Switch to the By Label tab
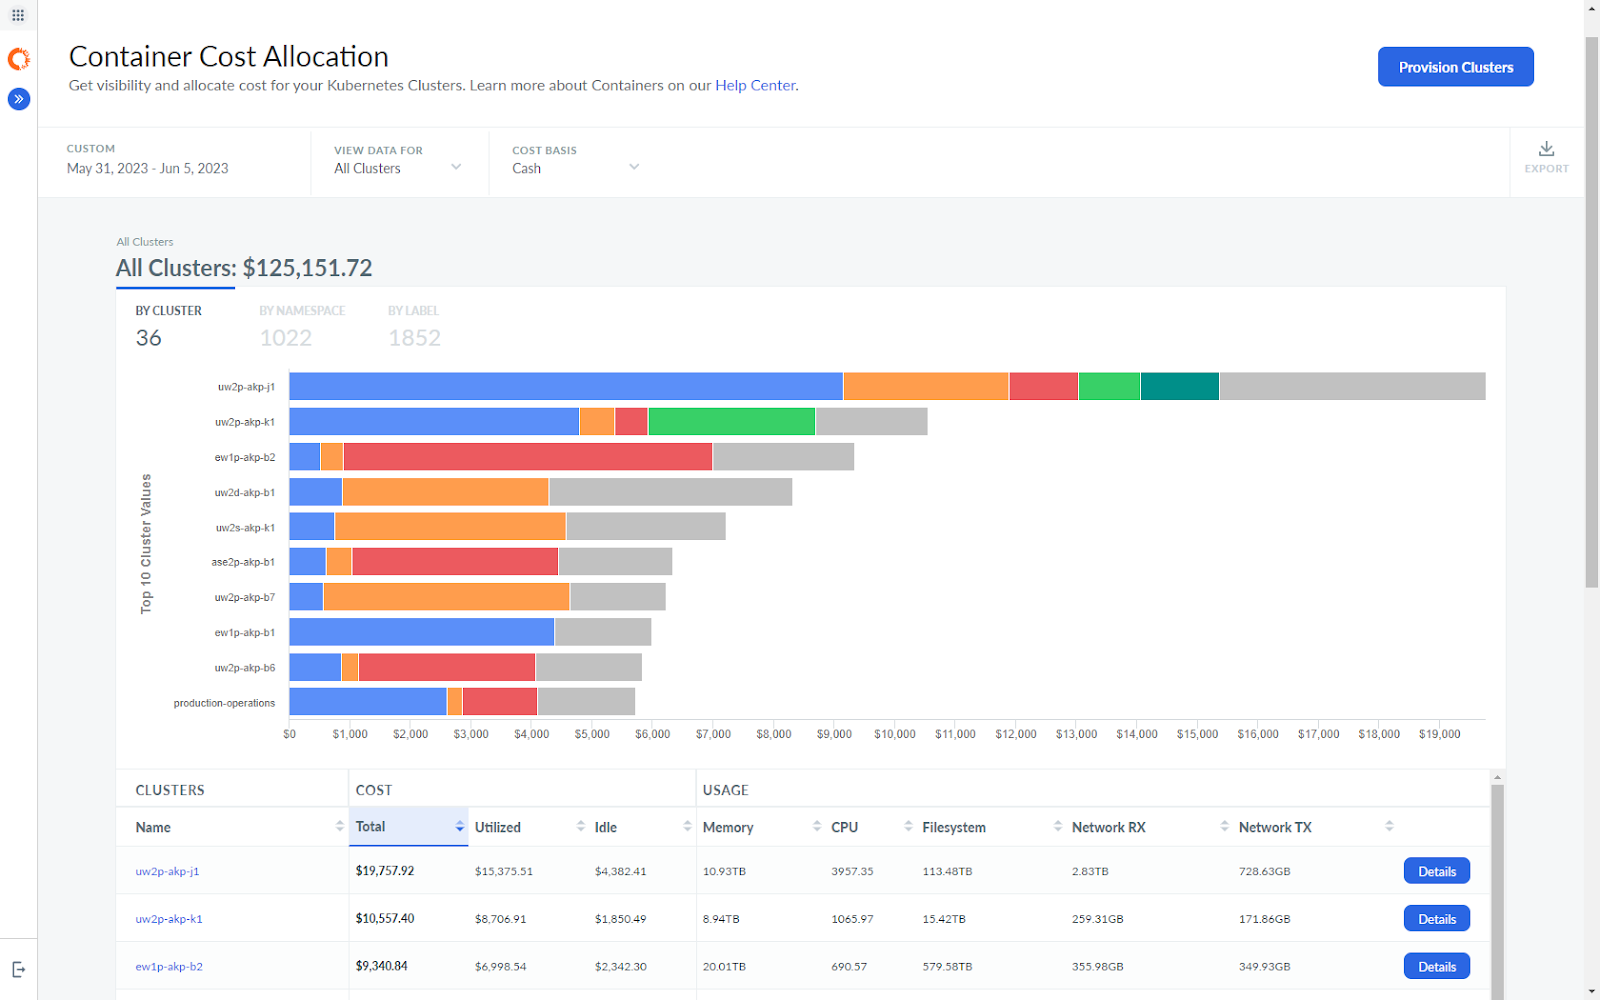The image size is (1600, 1000). pyautogui.click(x=414, y=326)
